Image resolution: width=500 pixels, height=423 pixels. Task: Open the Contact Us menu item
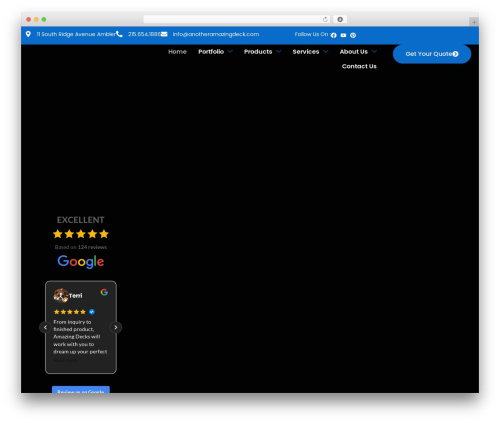pyautogui.click(x=359, y=66)
